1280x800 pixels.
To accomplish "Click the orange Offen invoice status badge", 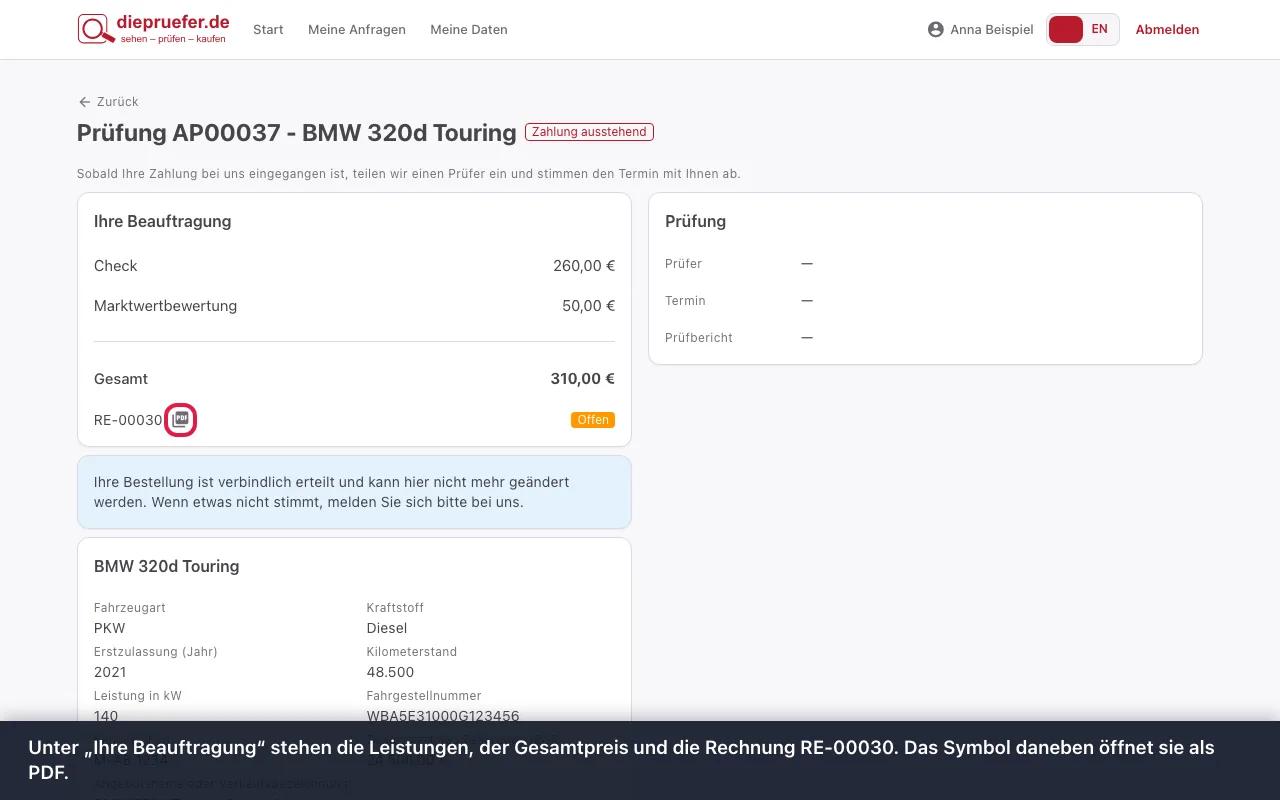I will (593, 420).
